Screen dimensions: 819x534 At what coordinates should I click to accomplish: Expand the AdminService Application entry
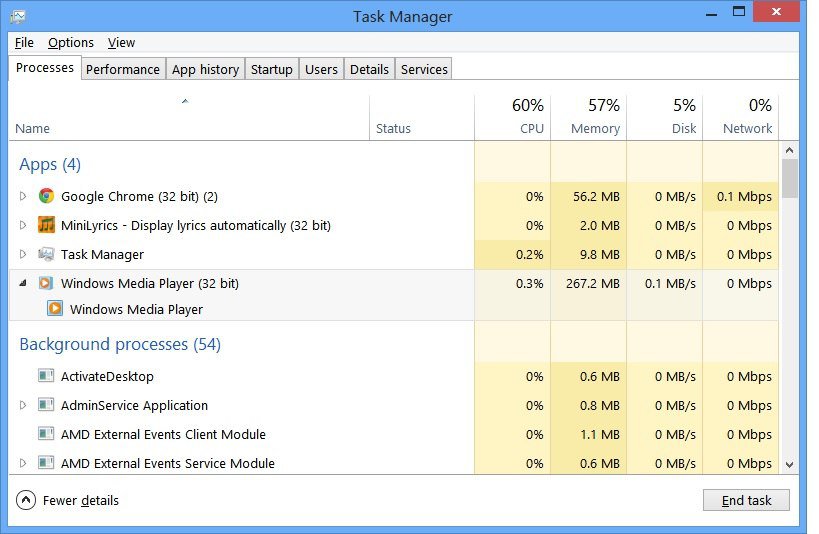(x=23, y=405)
